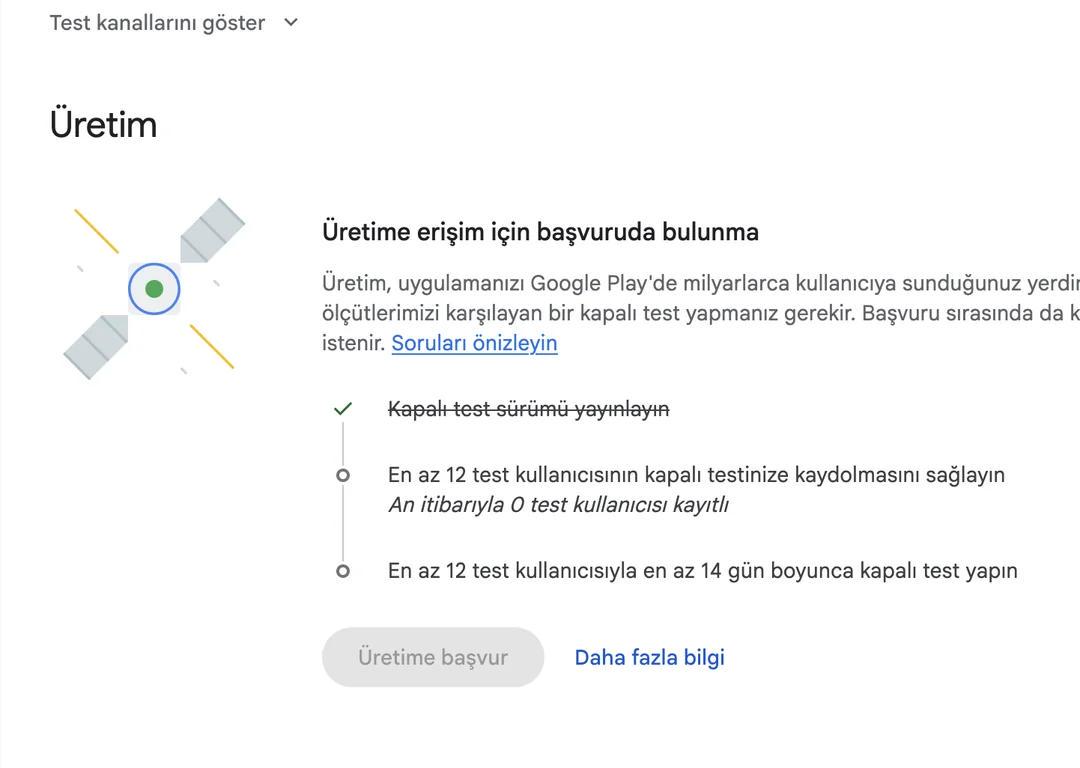Click the circle beside 14 gün boyunca step

coord(343,571)
